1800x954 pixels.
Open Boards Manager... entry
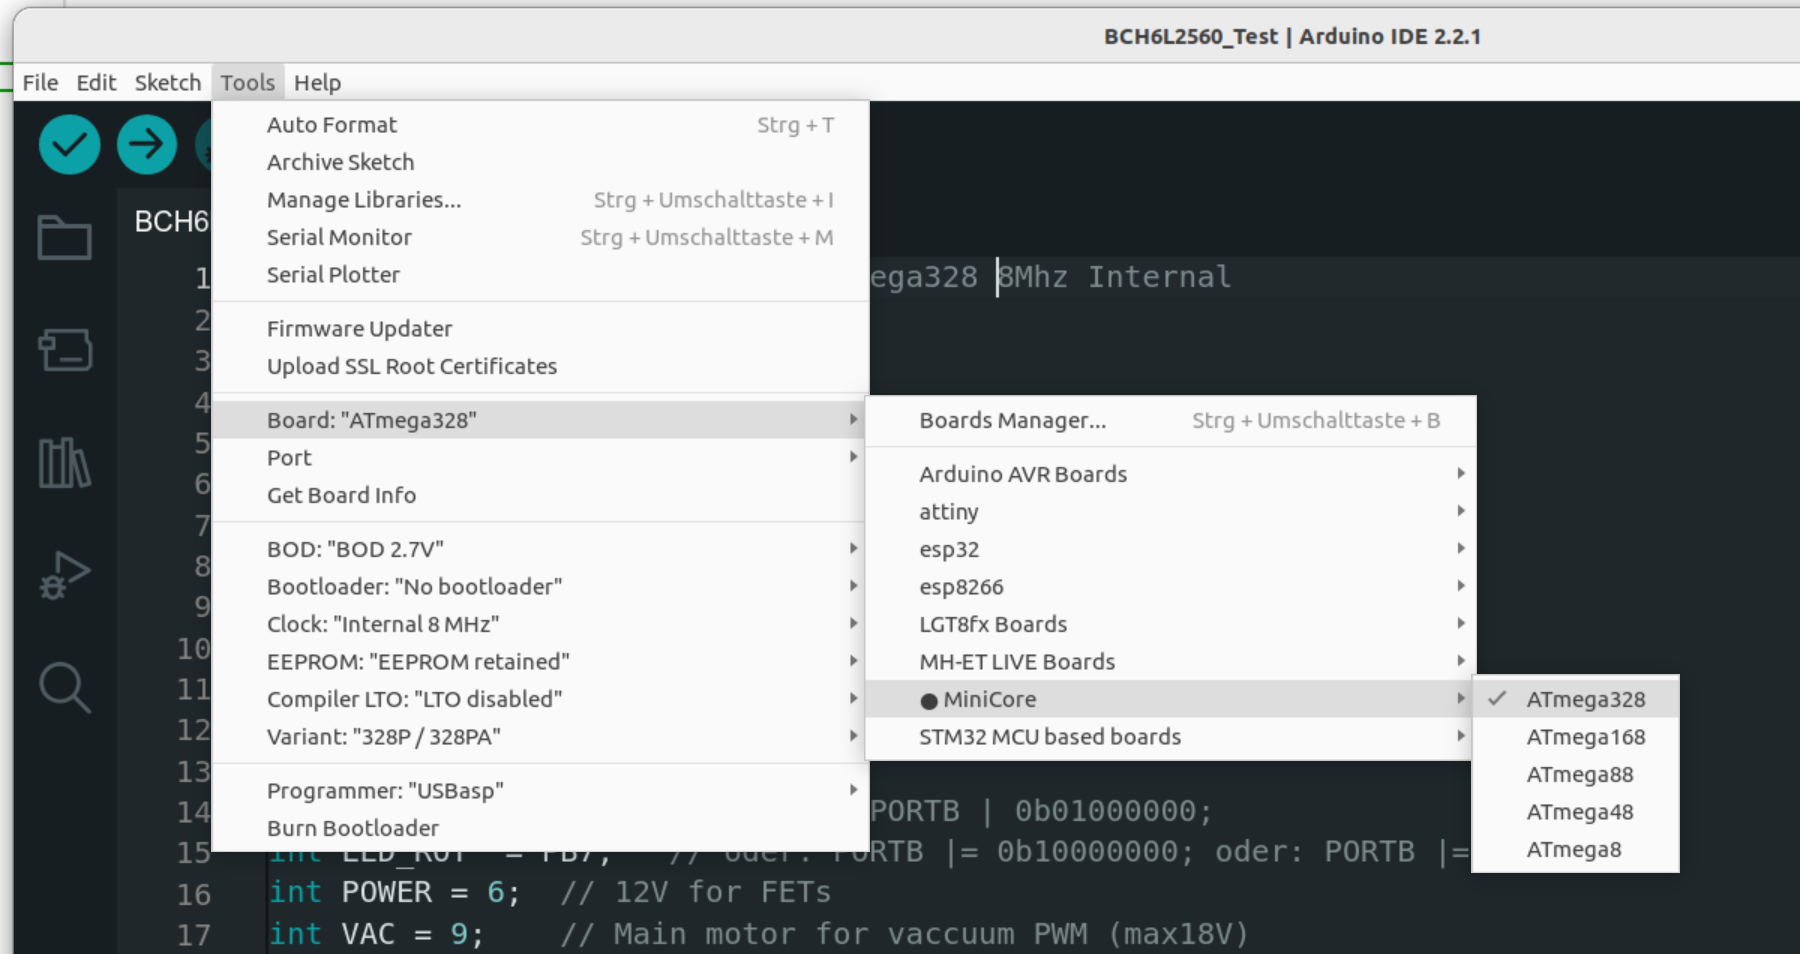pyautogui.click(x=1170, y=420)
